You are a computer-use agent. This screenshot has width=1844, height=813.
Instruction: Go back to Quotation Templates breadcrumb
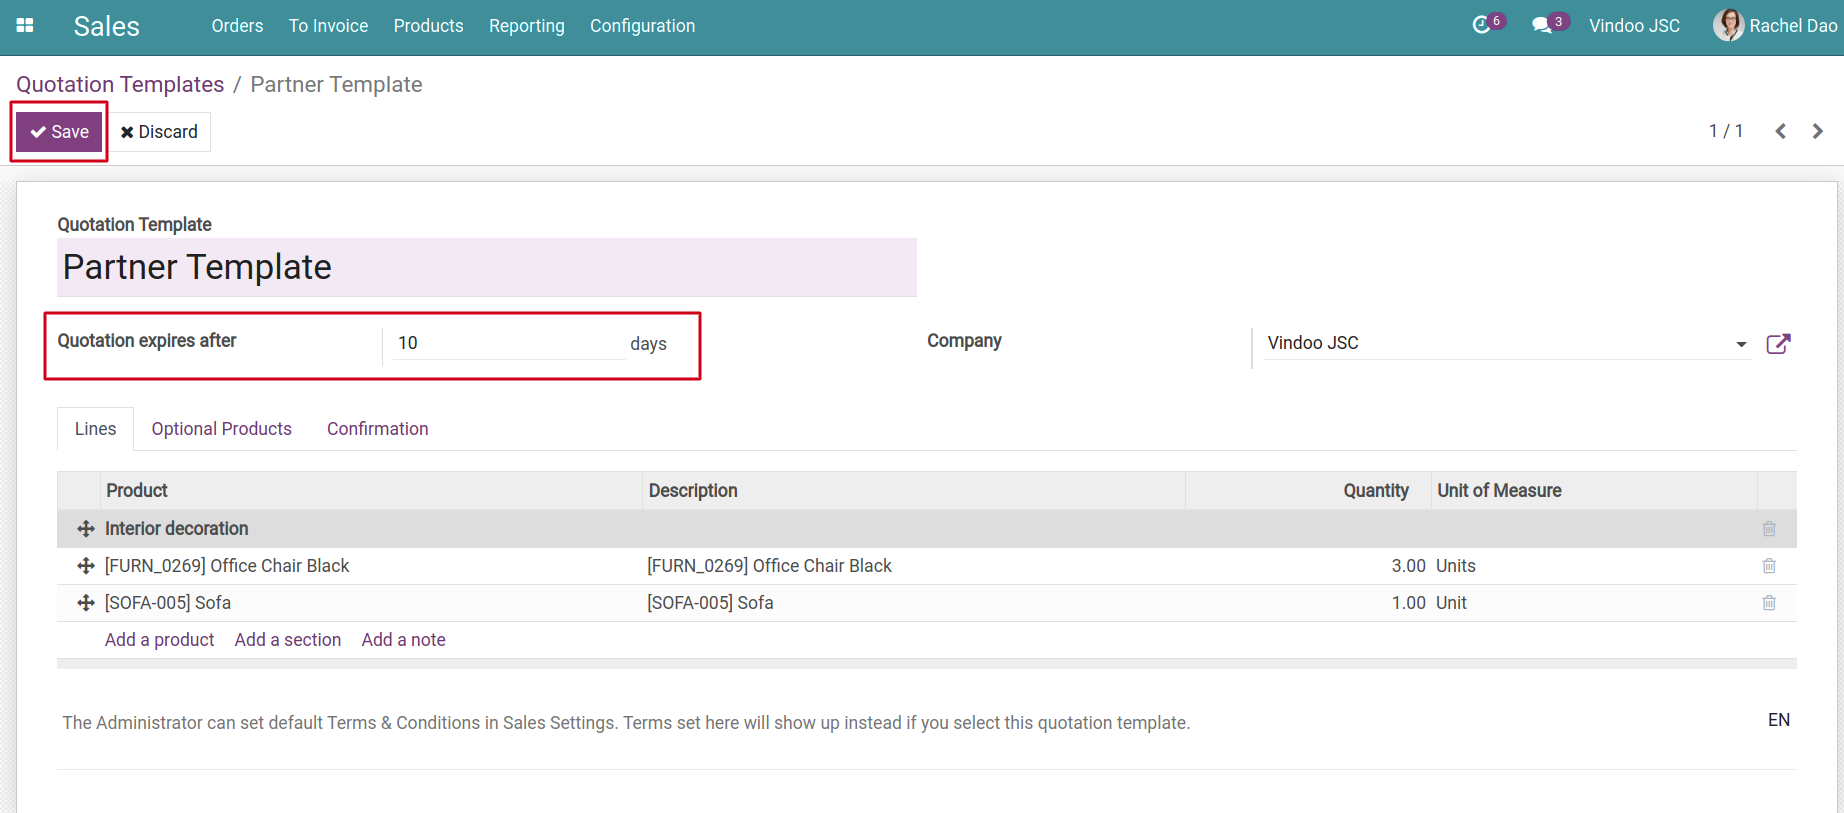[x=120, y=85]
